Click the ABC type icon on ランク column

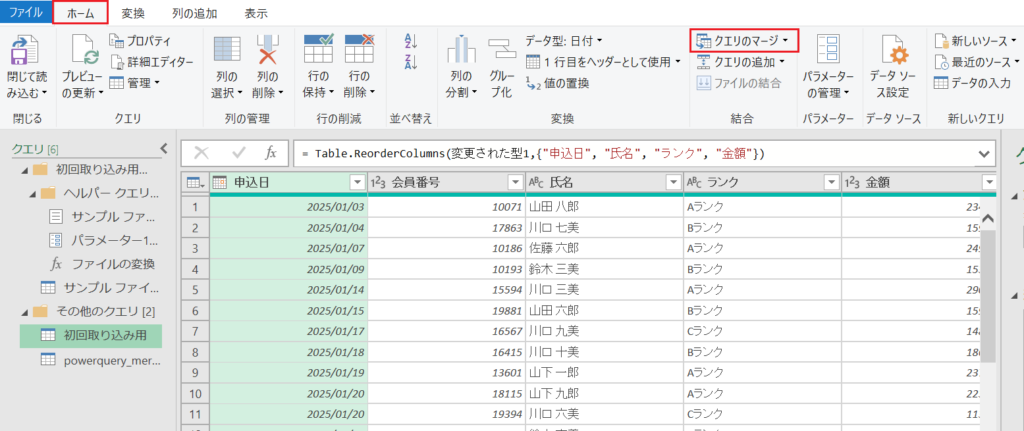pyautogui.click(x=694, y=183)
